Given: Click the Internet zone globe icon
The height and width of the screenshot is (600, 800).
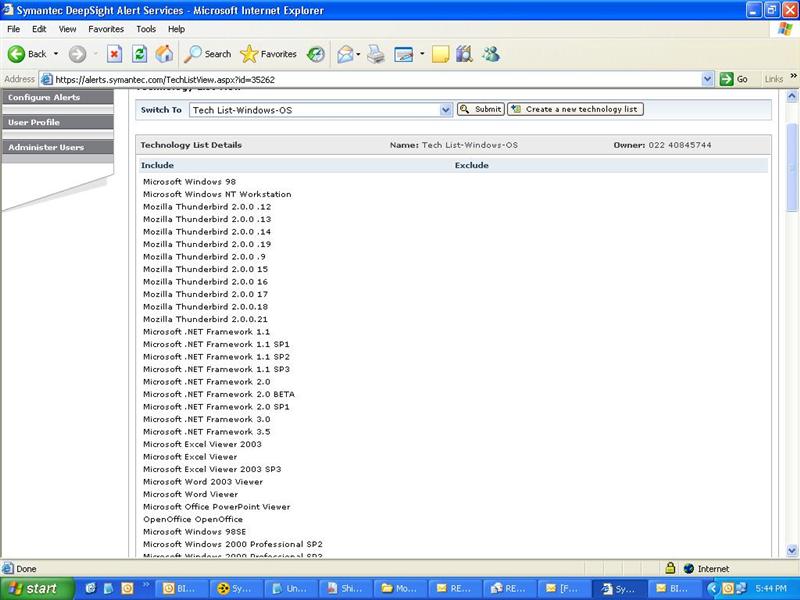Looking at the screenshot, I should [688, 568].
